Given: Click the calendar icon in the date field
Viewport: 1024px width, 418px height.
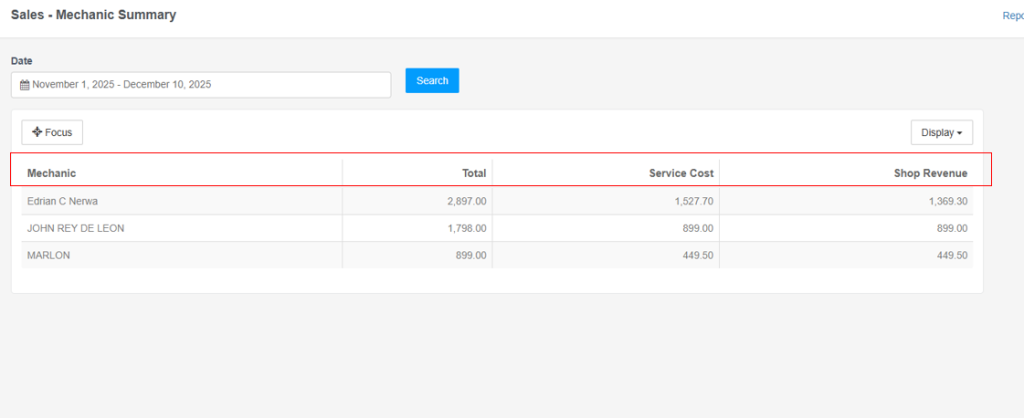Looking at the screenshot, I should [x=25, y=85].
